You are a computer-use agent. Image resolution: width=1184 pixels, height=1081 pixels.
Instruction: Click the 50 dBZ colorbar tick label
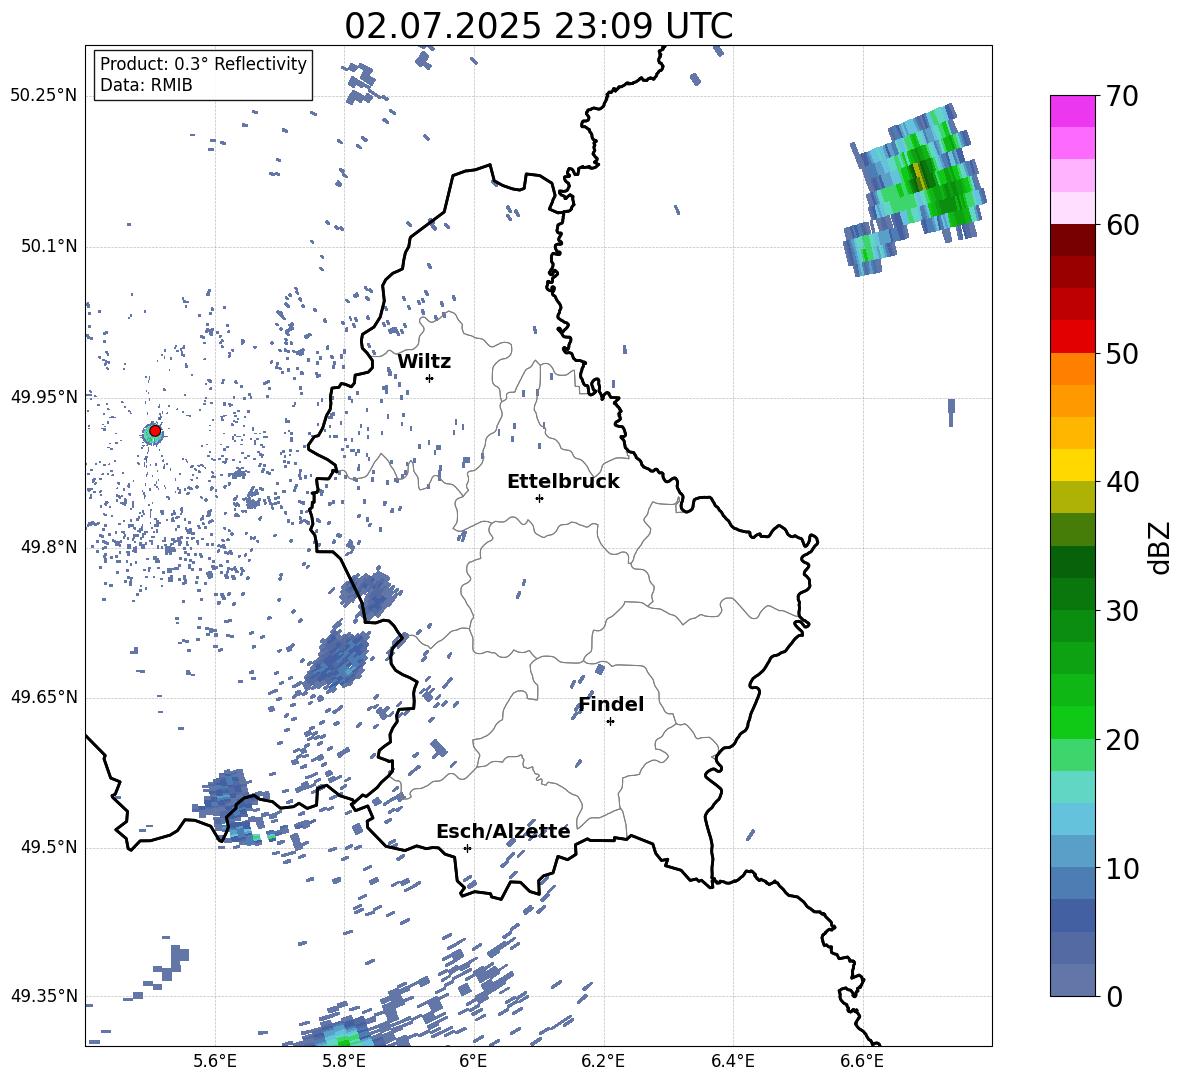(1122, 354)
